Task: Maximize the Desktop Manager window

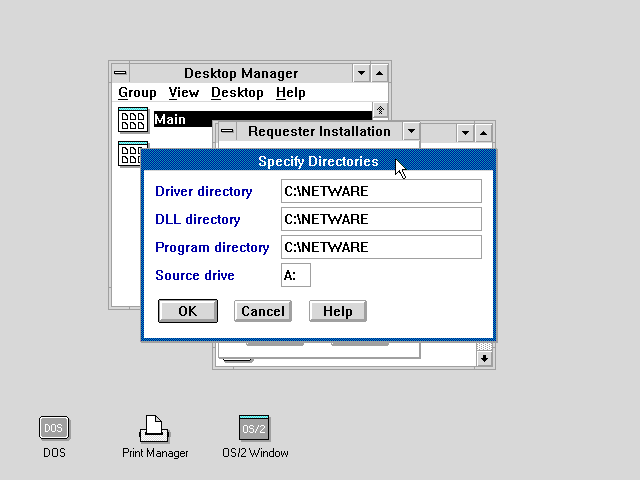Action: [x=379, y=73]
